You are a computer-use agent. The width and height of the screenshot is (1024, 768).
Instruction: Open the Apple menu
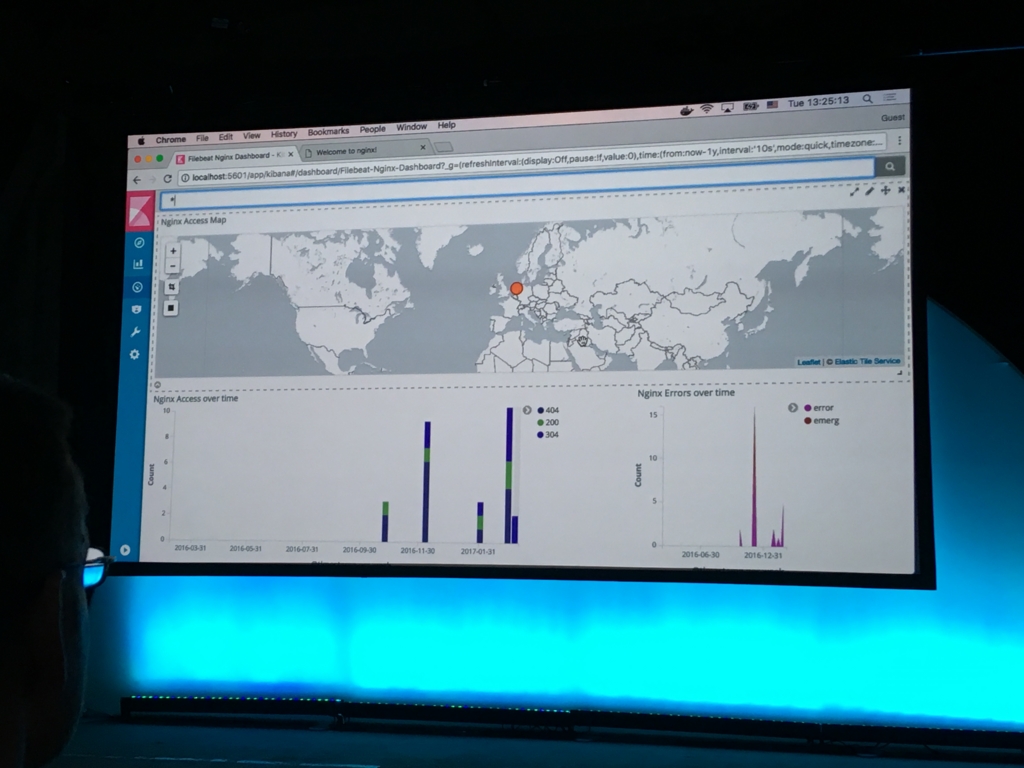140,141
